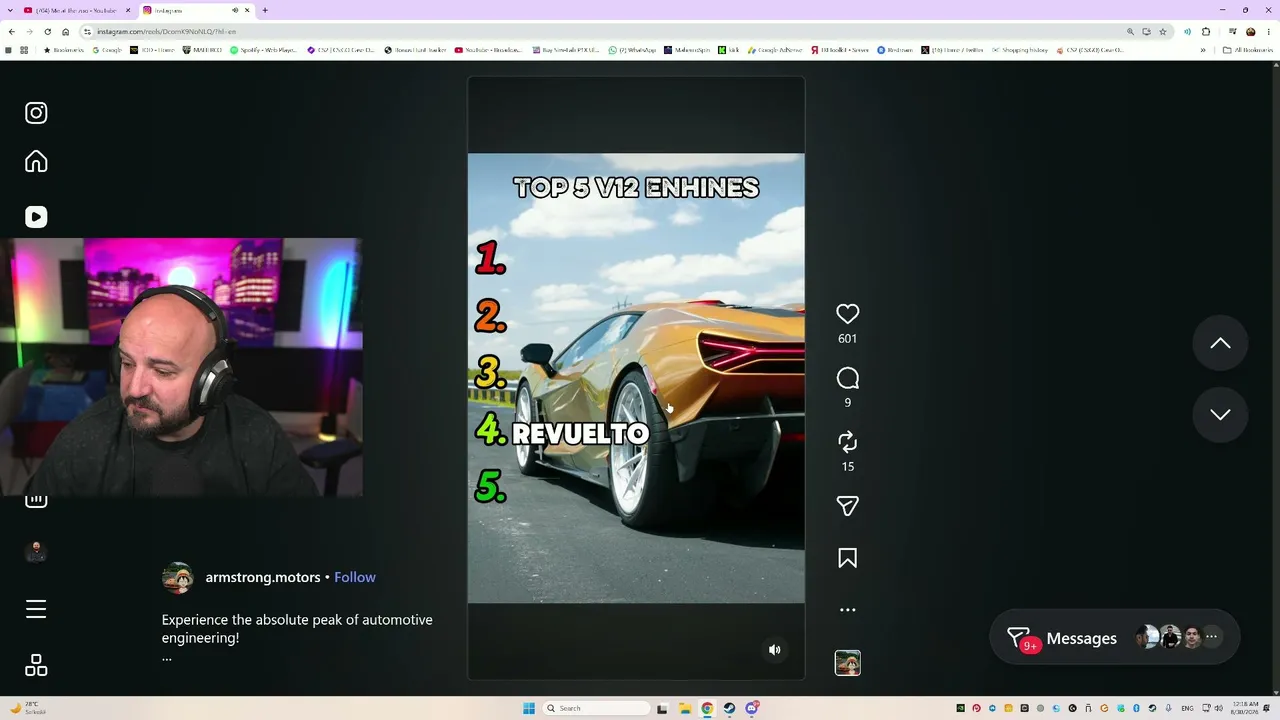Open the Reels icon in sidebar
Viewport: 1280px width, 720px height.
click(x=36, y=217)
